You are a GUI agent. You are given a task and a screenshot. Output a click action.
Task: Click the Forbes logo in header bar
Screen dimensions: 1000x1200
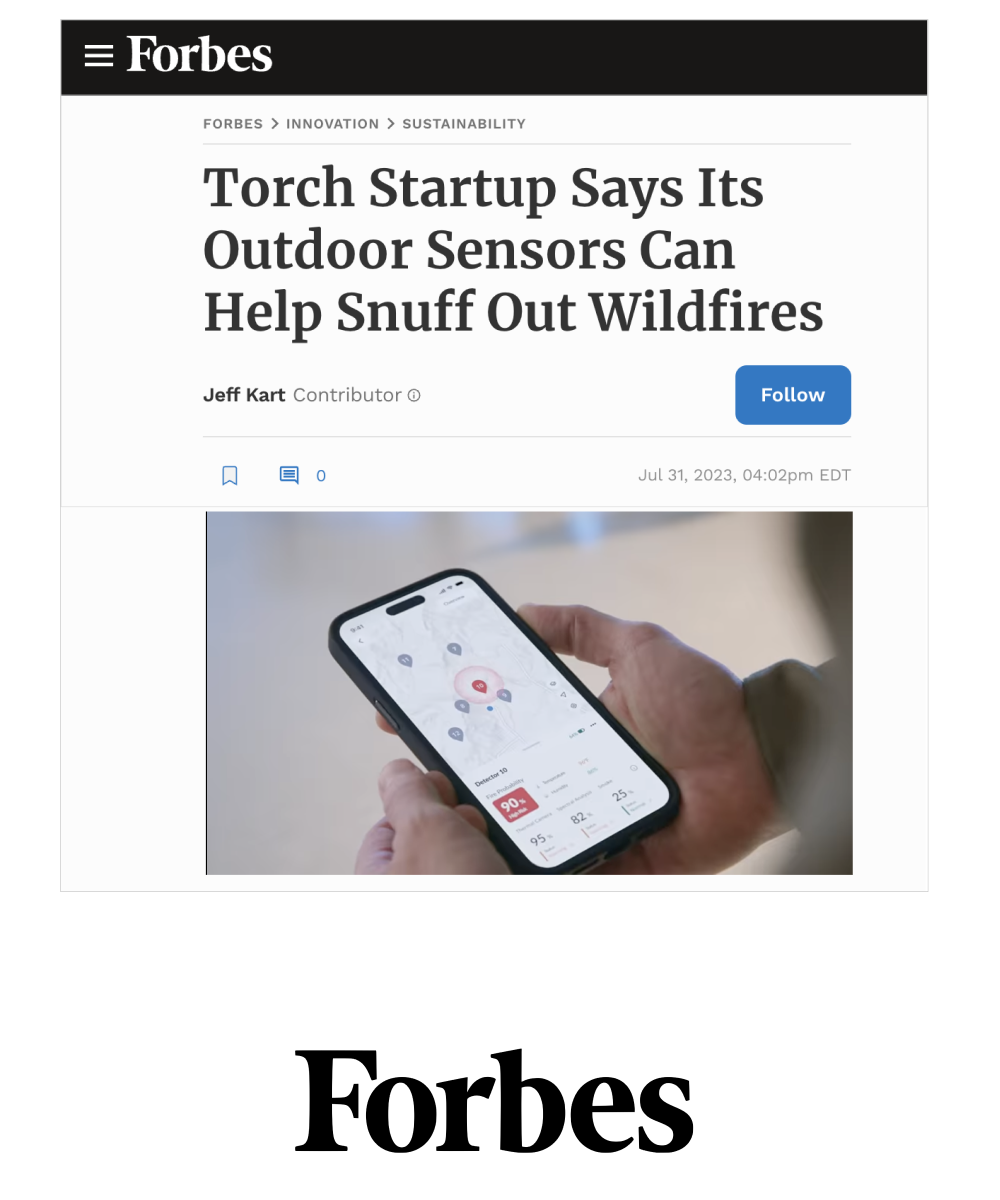199,55
